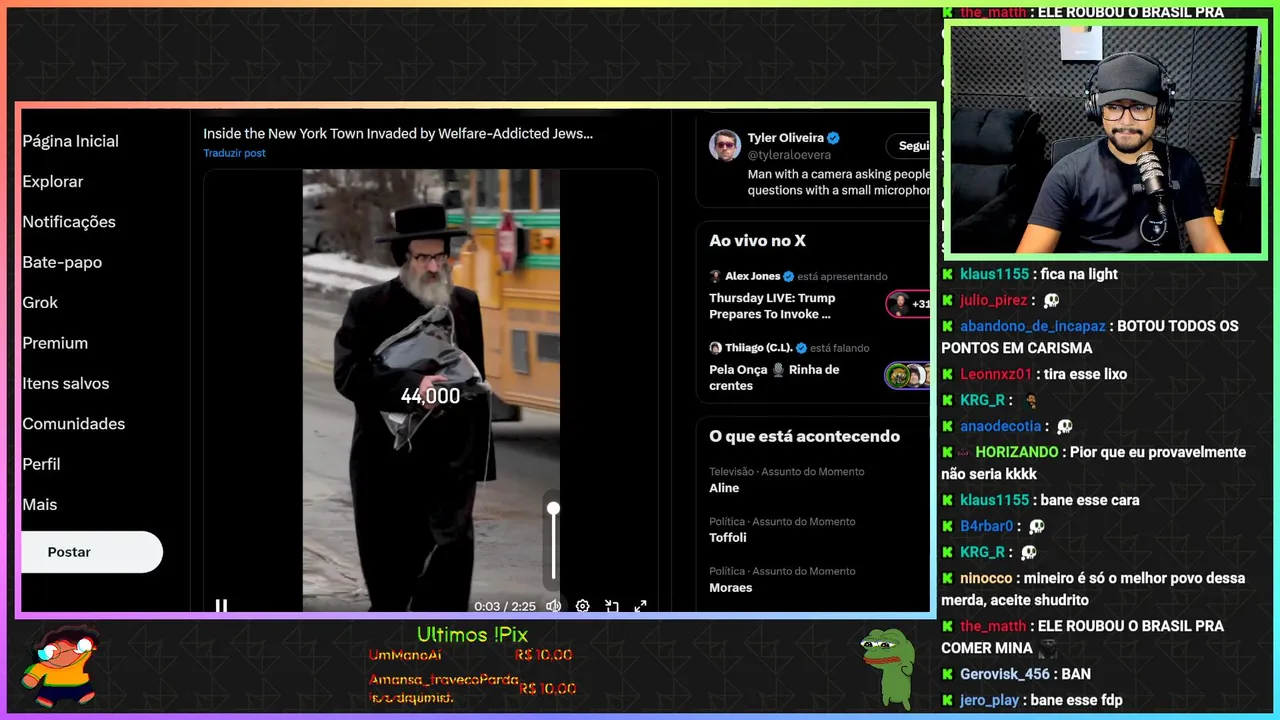Open Página Inicial in sidebar
This screenshot has width=1280, height=720.
click(x=71, y=141)
